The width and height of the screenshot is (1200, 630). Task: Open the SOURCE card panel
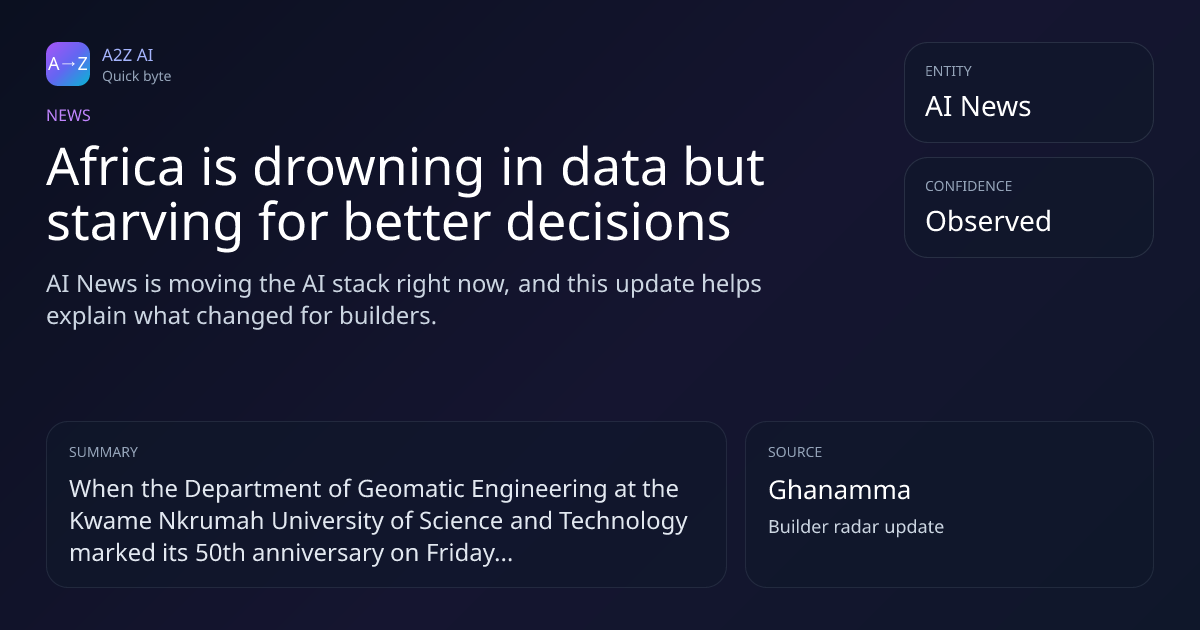949,504
